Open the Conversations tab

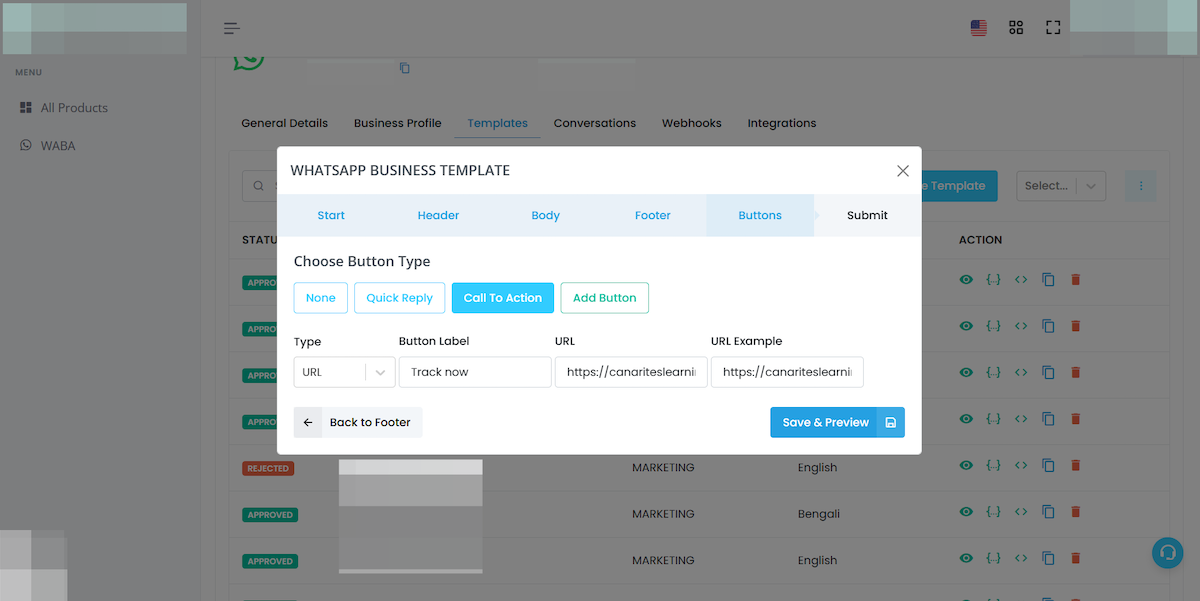(595, 123)
